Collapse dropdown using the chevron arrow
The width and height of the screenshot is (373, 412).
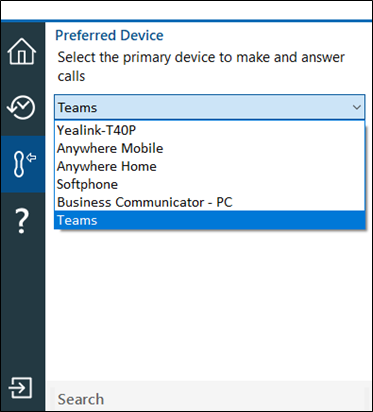[x=357, y=107]
